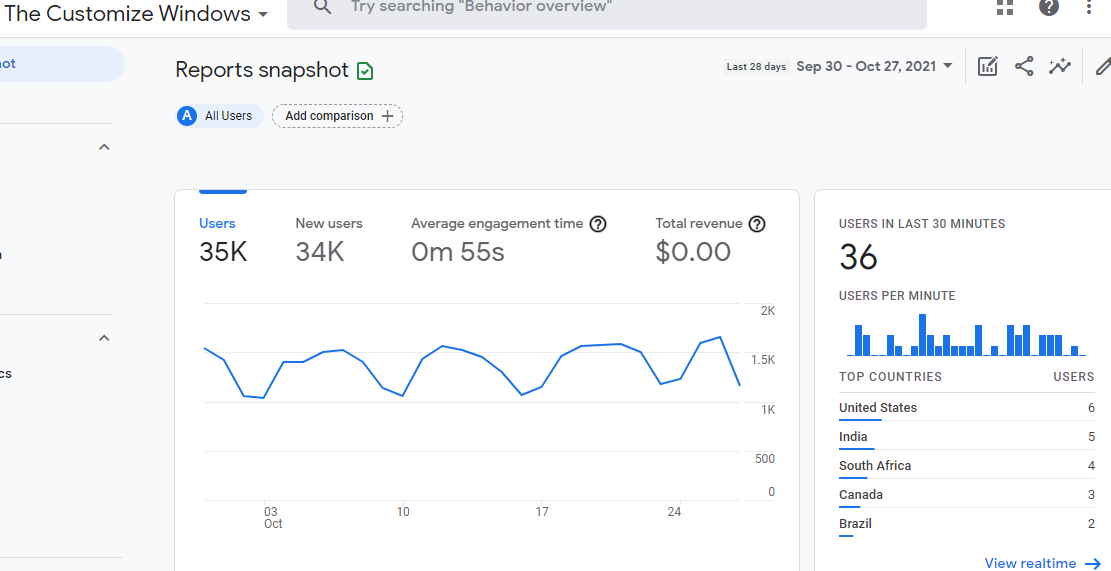Viewport: 1111px width, 571px height.
Task: Open the three-dot more options menu
Action: coord(1089,7)
